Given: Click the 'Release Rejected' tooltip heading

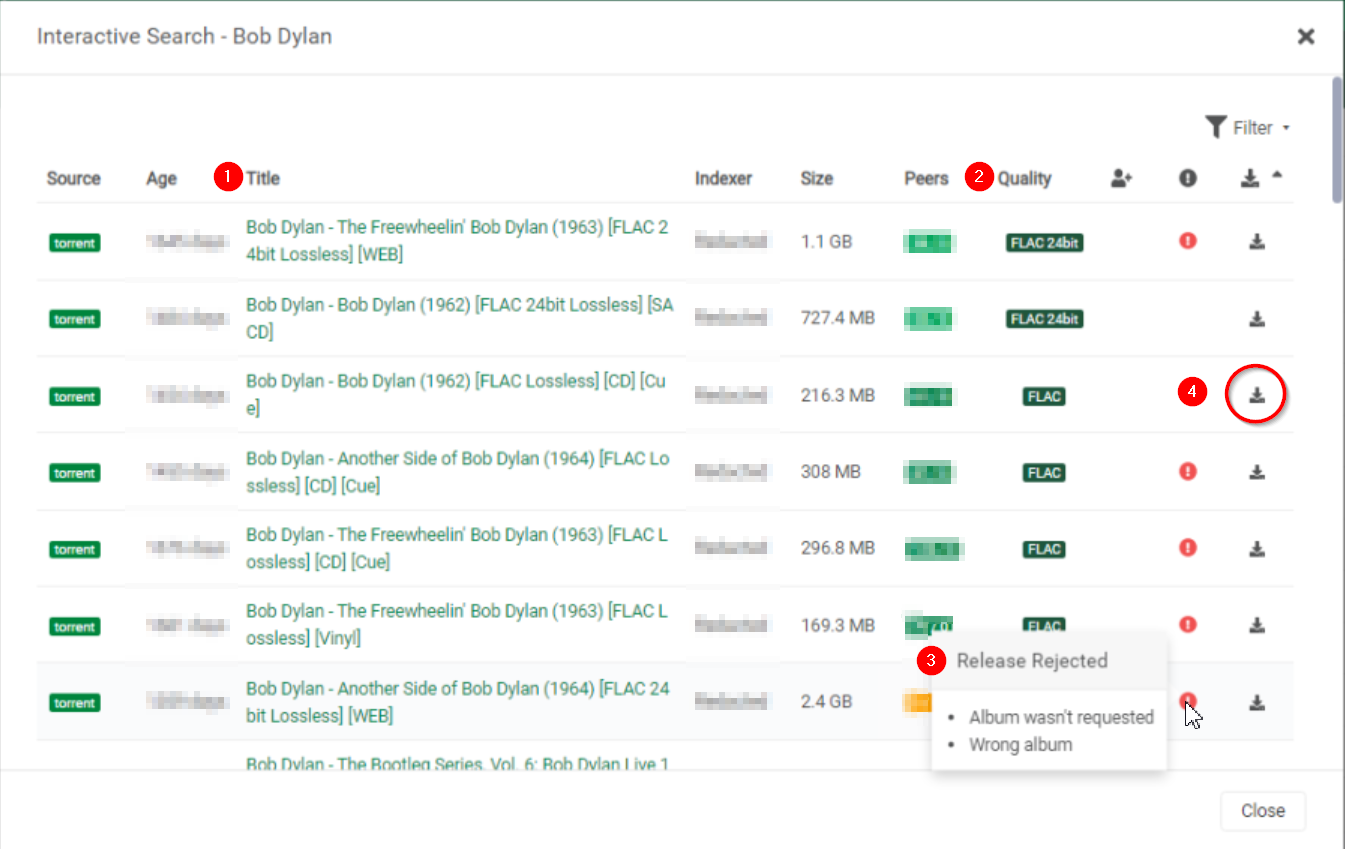Looking at the screenshot, I should click(x=1032, y=661).
